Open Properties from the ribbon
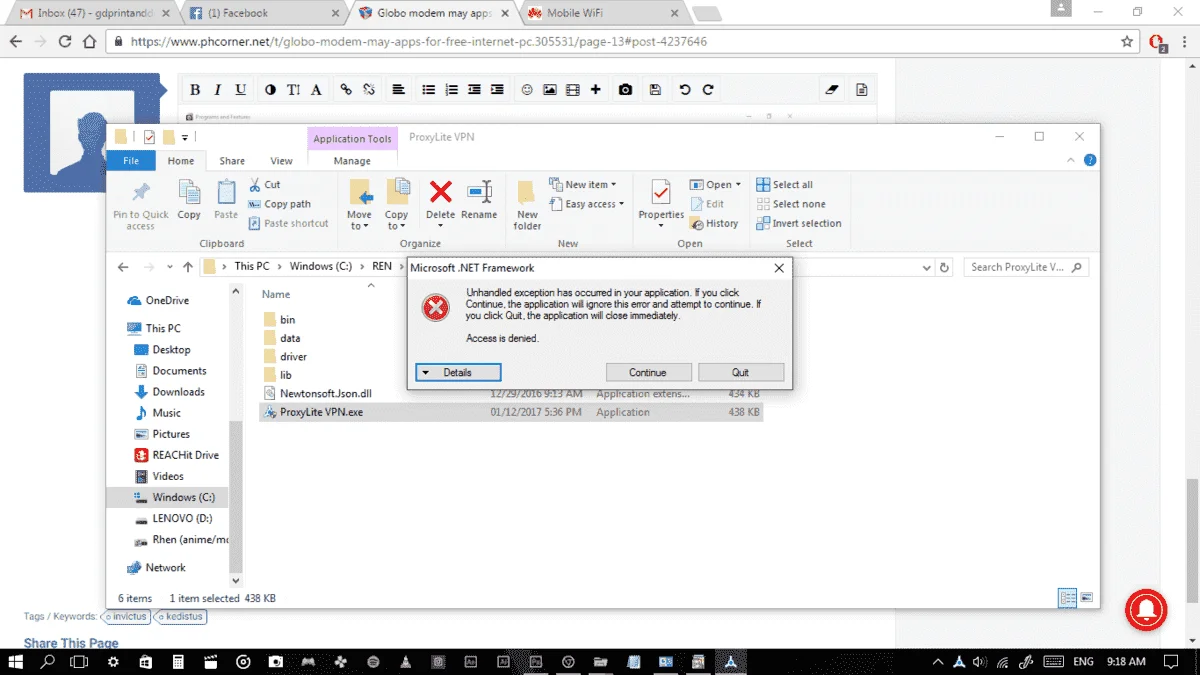The width and height of the screenshot is (1200, 675). click(661, 204)
